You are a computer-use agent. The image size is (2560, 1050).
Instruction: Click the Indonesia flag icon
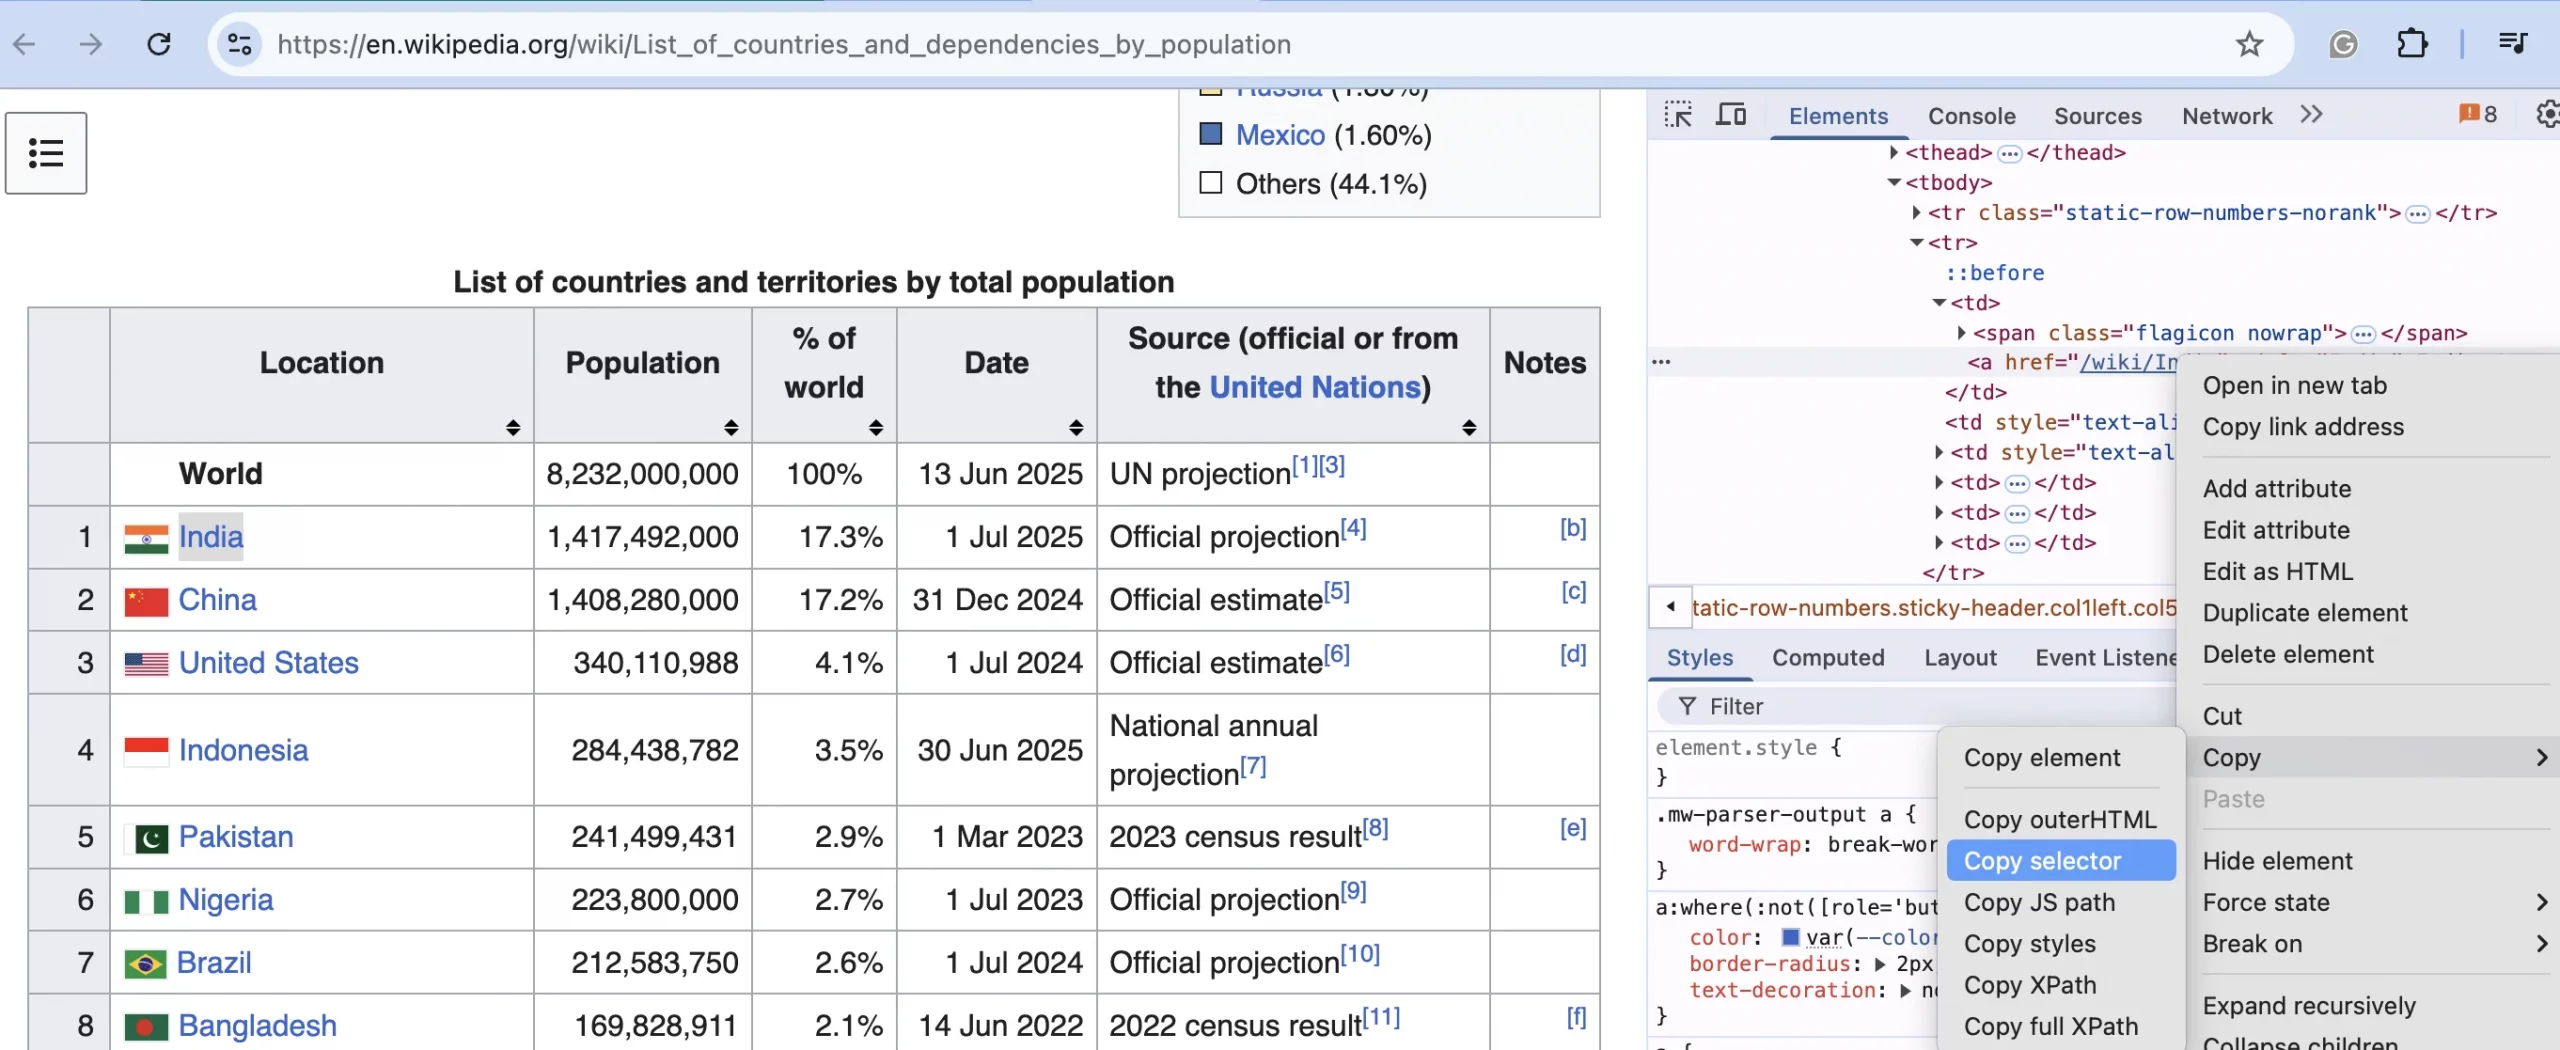(x=146, y=752)
